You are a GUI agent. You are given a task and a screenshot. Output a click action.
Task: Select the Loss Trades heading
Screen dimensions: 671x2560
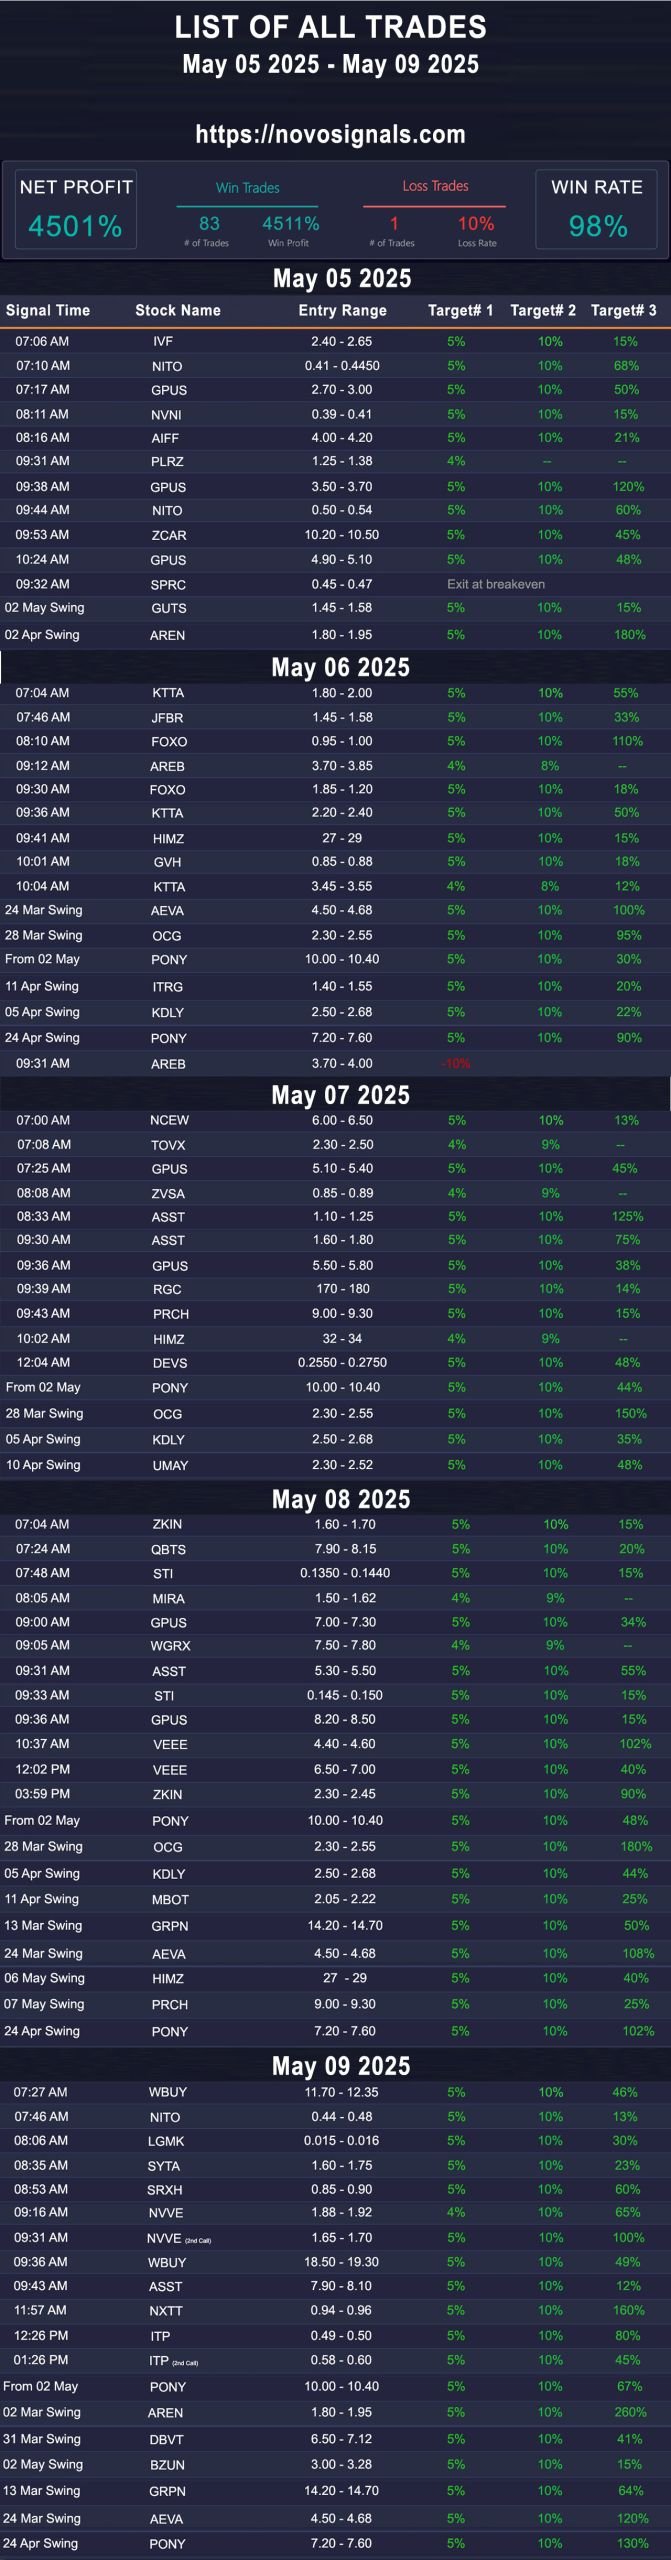(435, 186)
